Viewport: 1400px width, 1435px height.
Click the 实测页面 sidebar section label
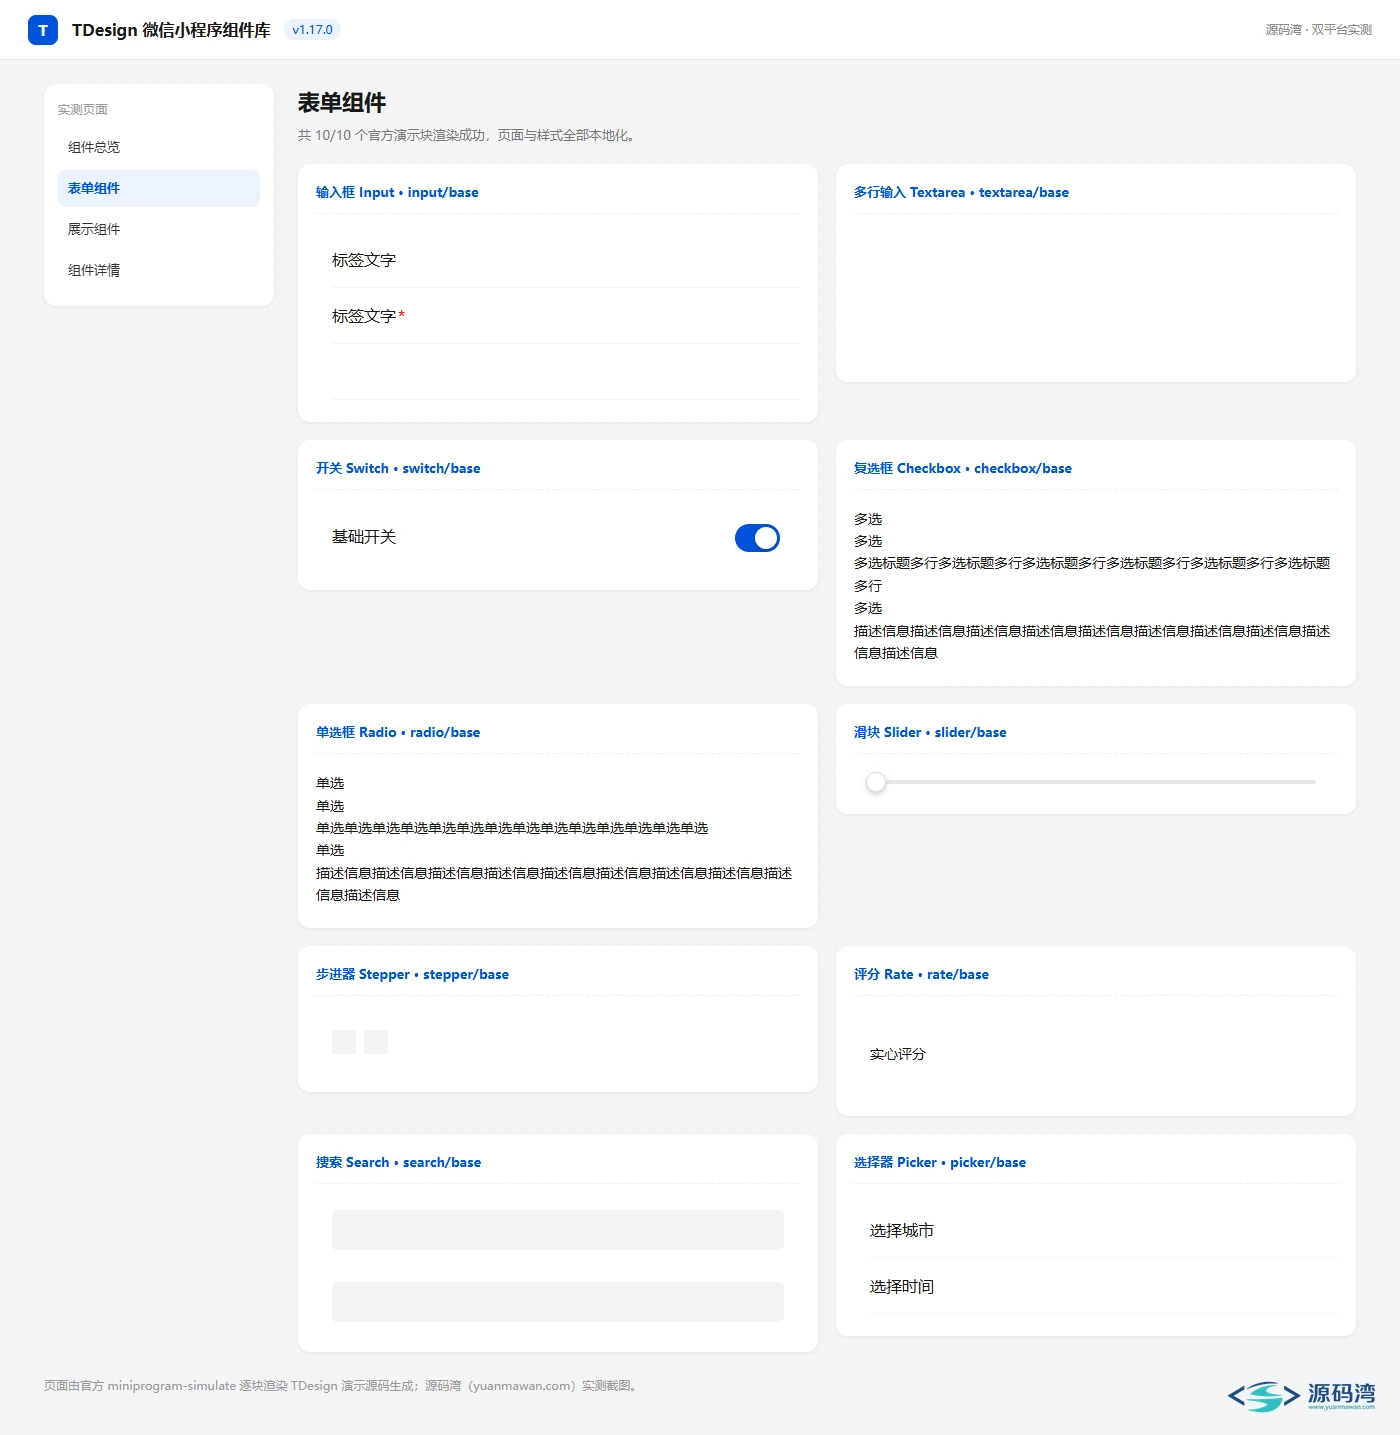tap(83, 109)
